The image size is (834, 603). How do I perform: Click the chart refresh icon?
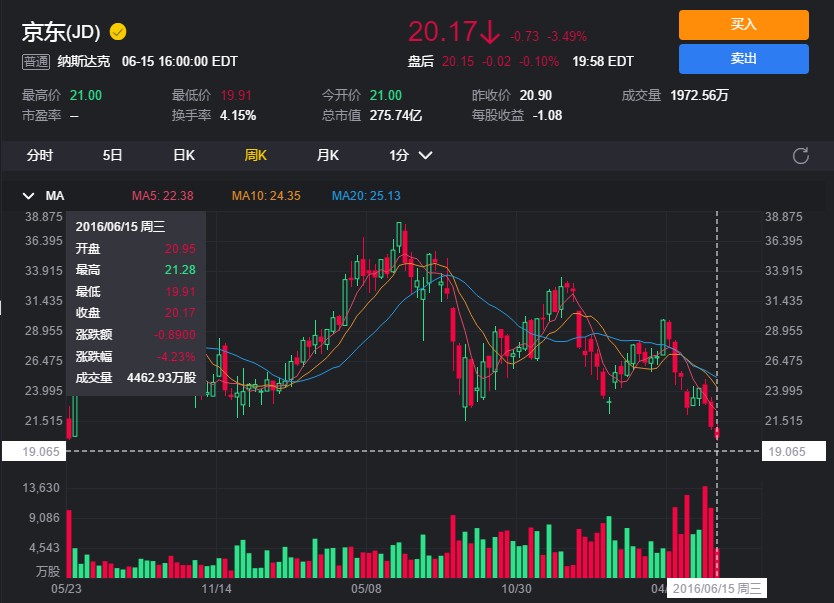[799, 156]
